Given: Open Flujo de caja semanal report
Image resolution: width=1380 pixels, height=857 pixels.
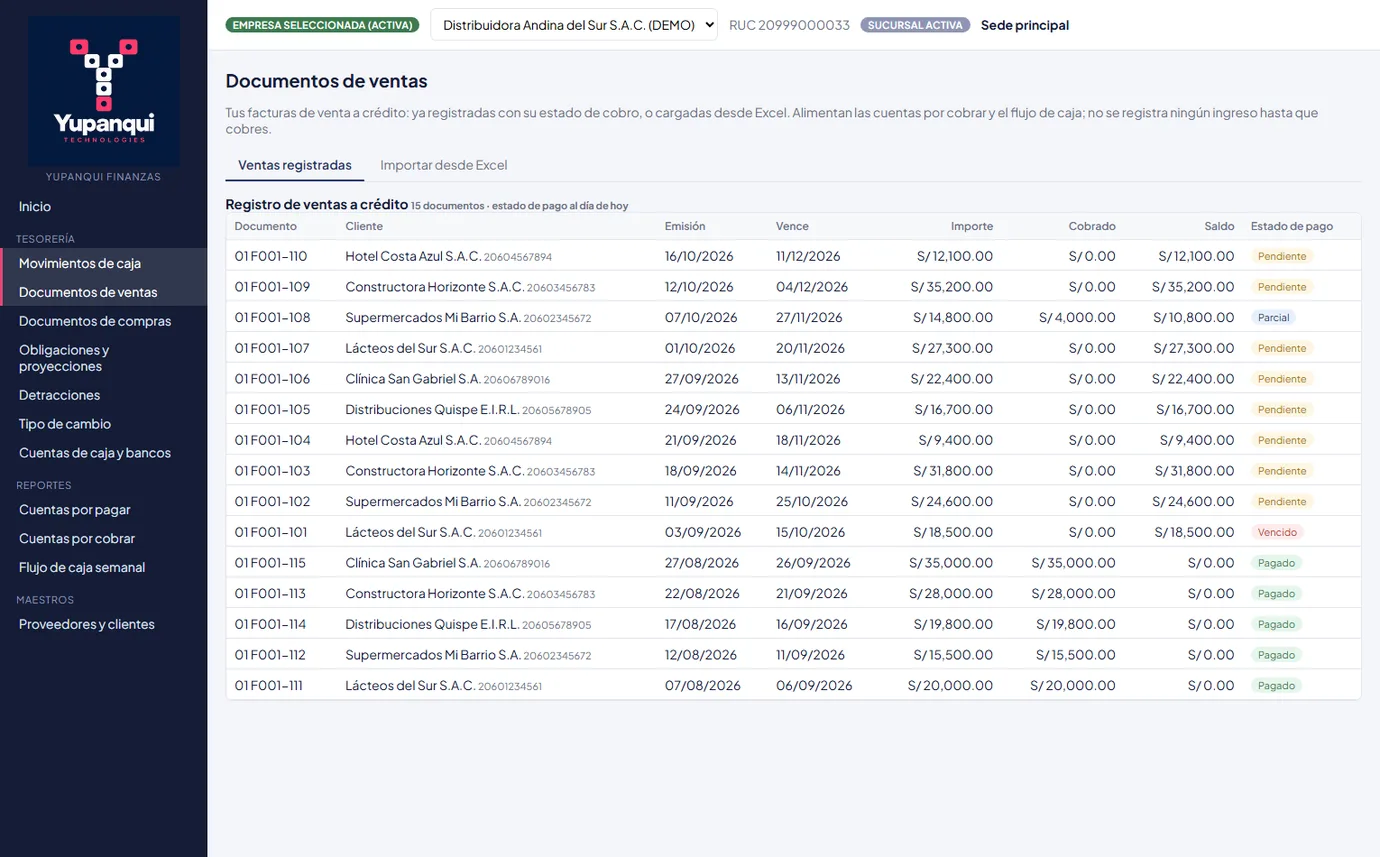Looking at the screenshot, I should click(x=104, y=568).
